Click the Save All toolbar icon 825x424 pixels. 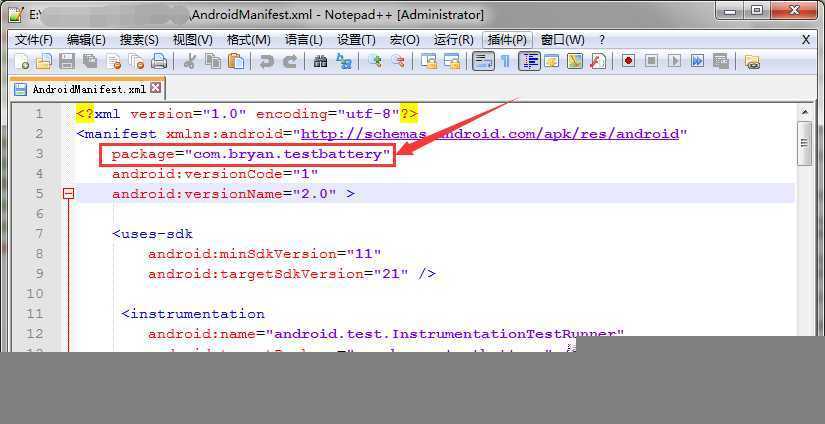90,62
